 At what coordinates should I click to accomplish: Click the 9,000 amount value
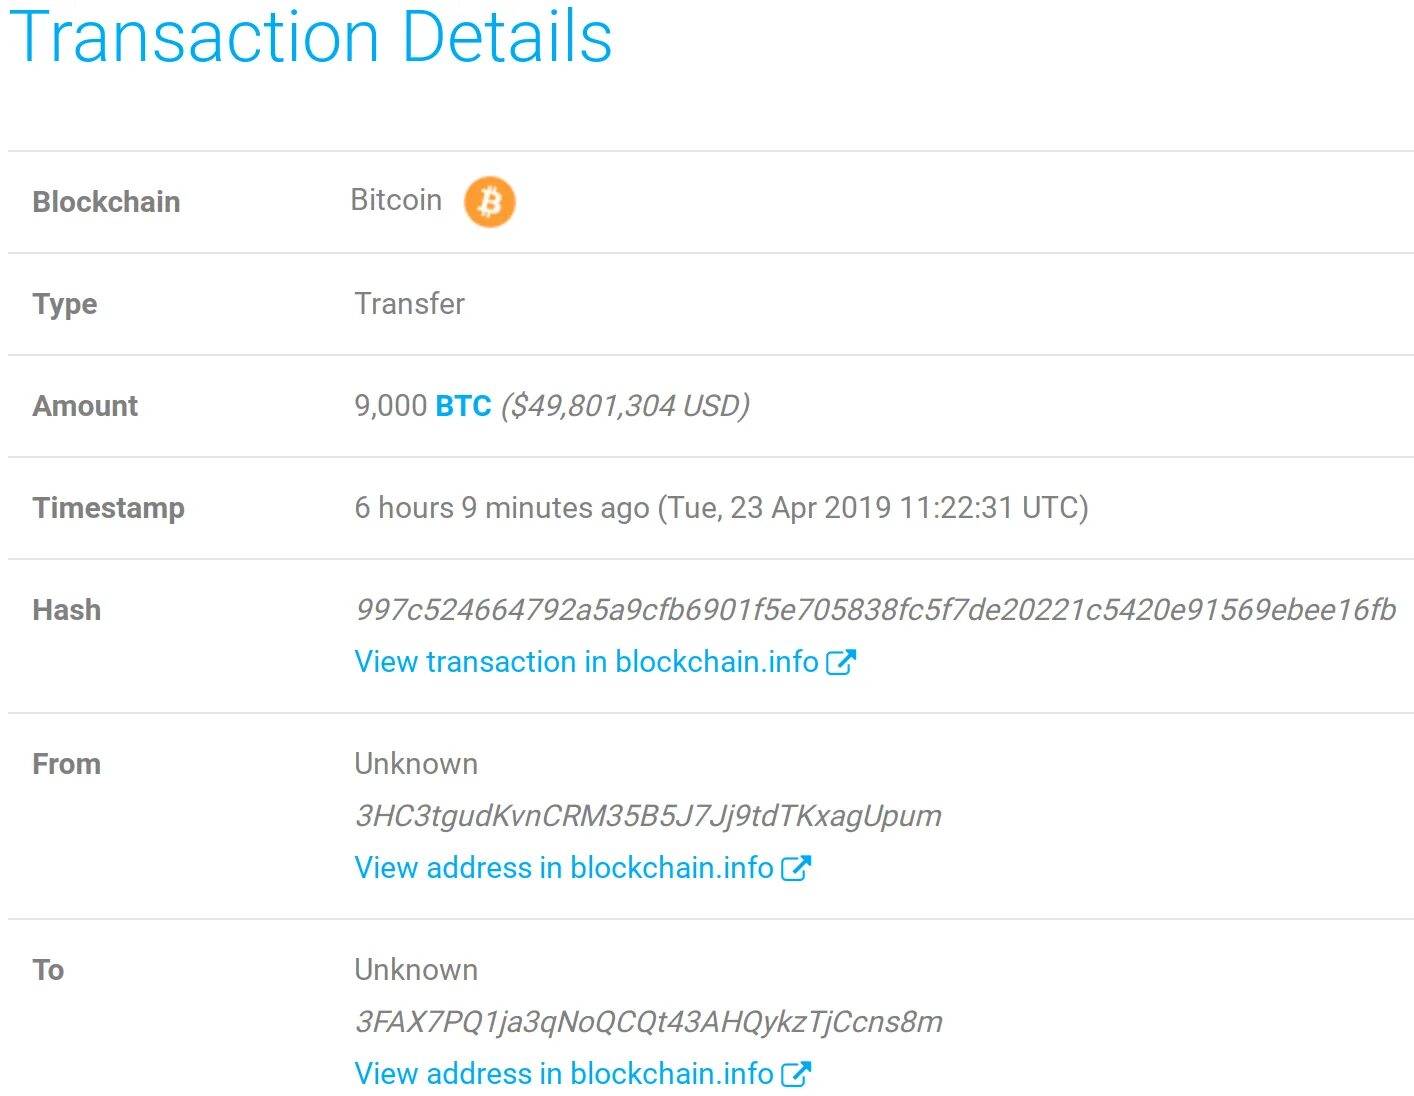(x=390, y=406)
